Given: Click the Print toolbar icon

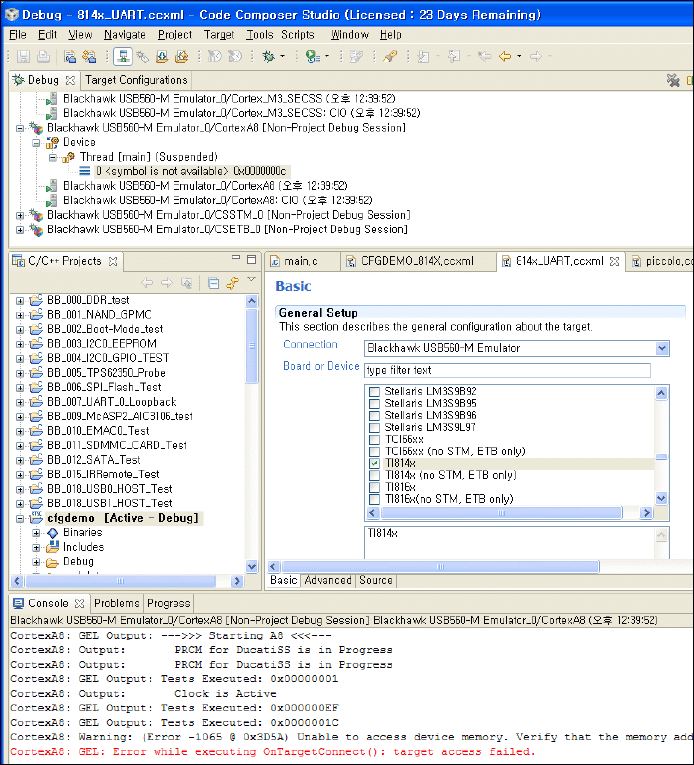Looking at the screenshot, I should [x=43, y=57].
